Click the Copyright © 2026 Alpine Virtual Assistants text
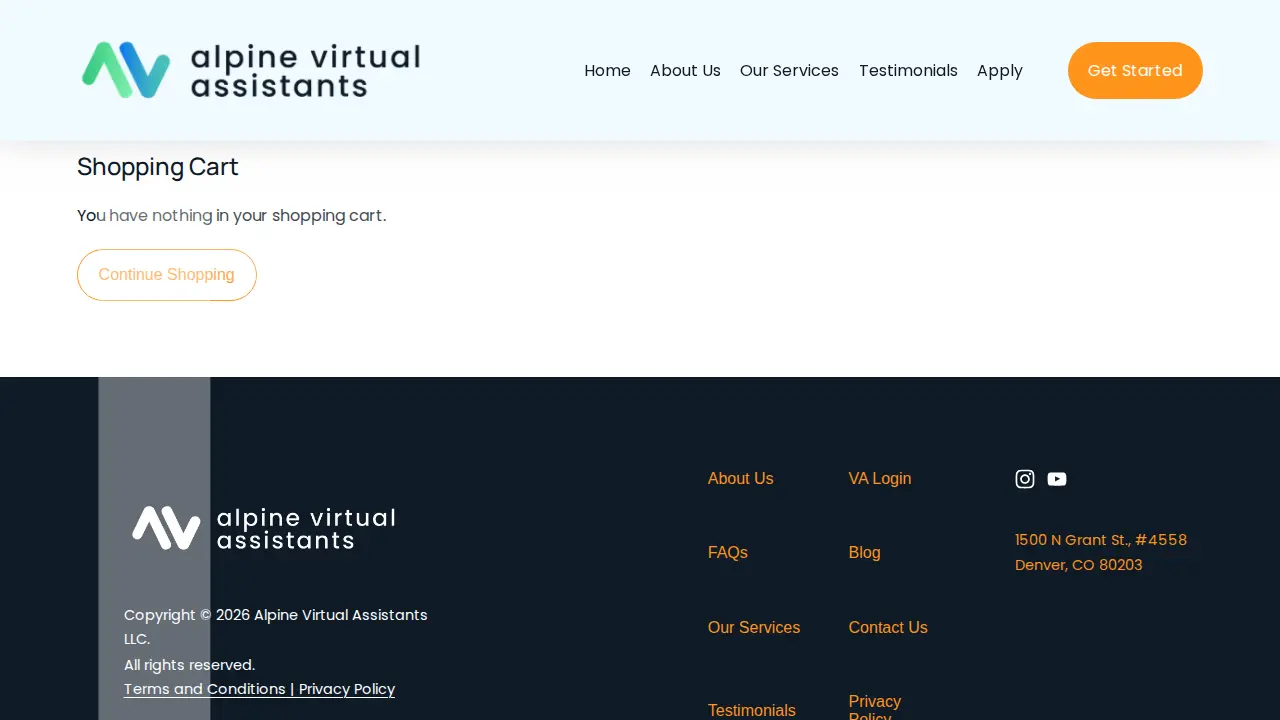Viewport: 1280px width, 720px height. click(x=276, y=626)
